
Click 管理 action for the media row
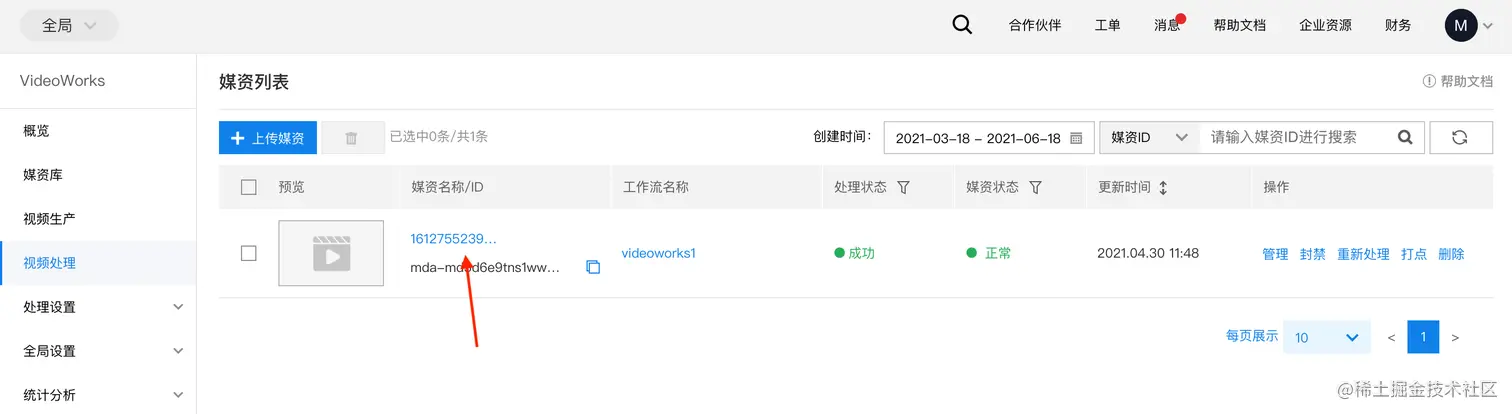[1275, 254]
